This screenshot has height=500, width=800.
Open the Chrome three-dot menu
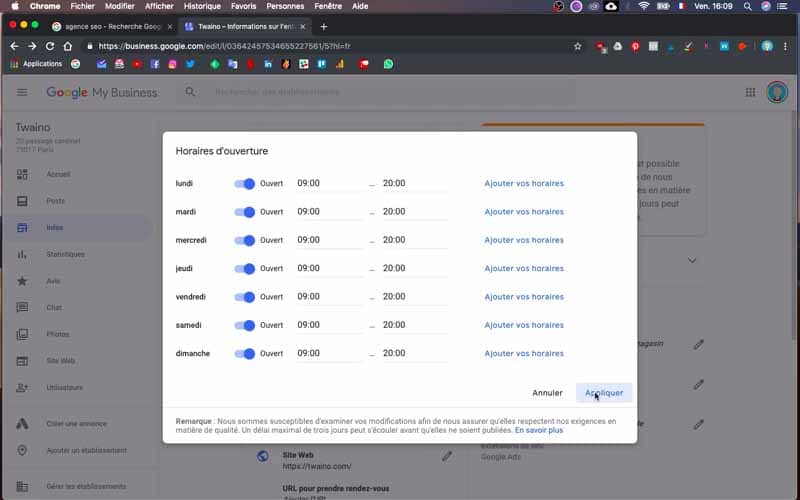[785, 46]
